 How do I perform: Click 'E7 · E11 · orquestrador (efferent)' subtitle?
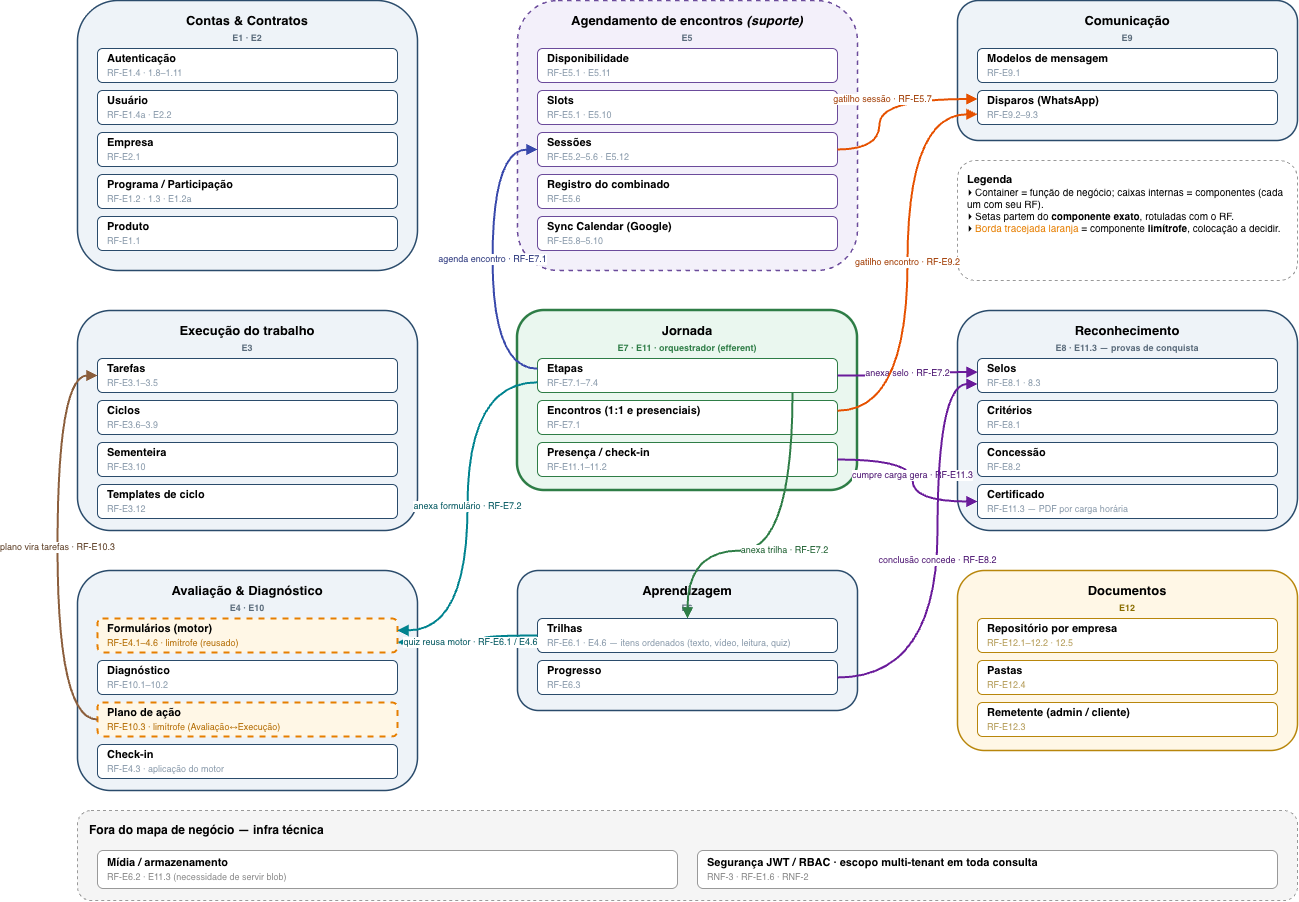687,348
